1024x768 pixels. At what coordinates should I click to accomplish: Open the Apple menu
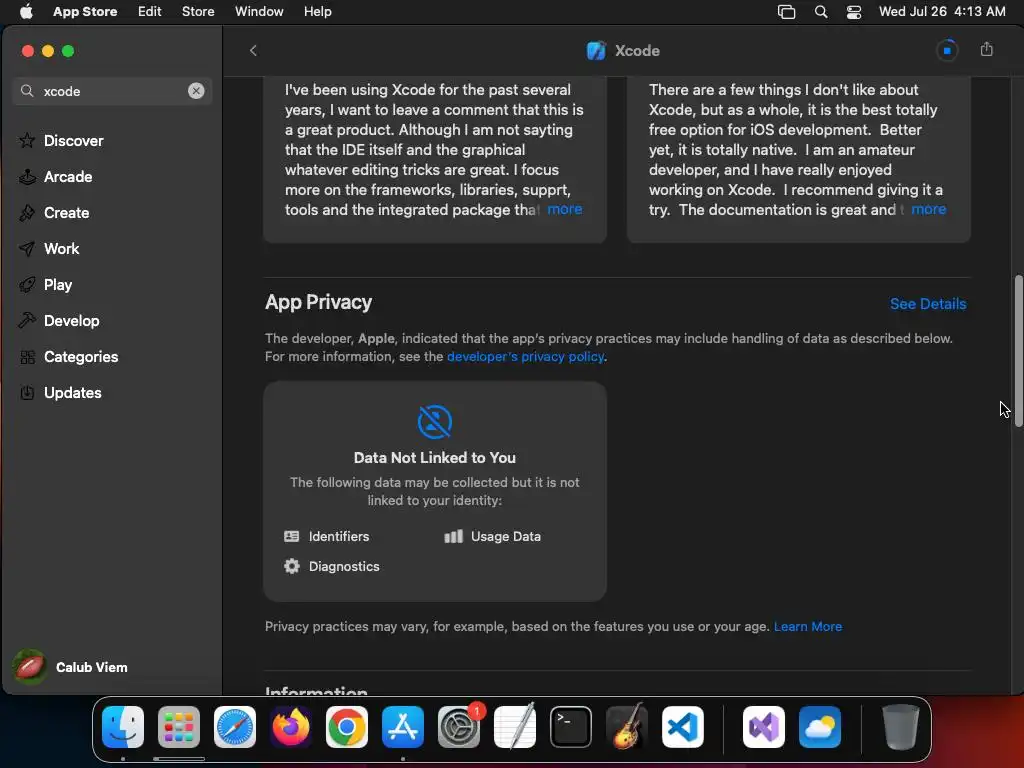[26, 11]
